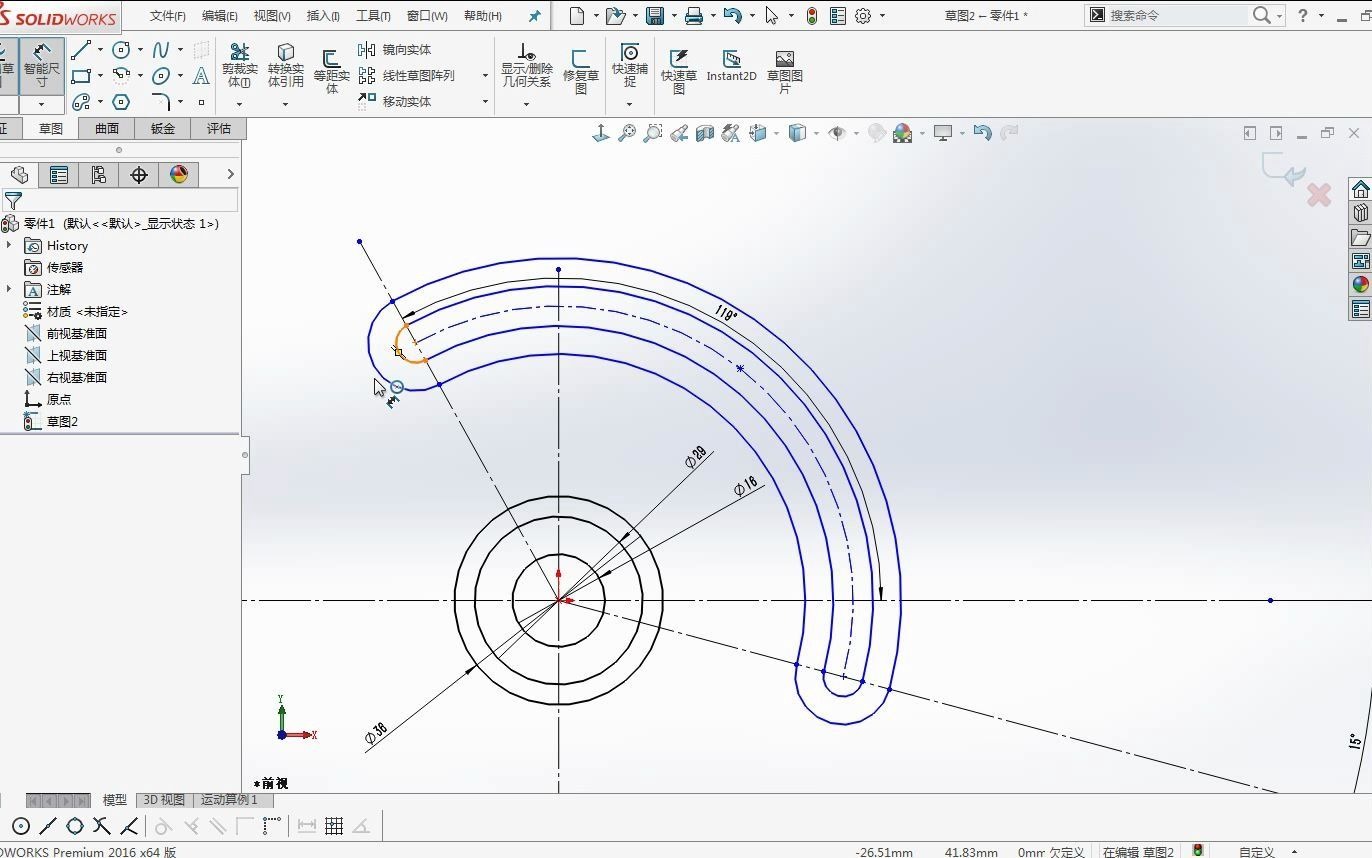
Task: Select the Spline sketch tool
Action: 161,49
